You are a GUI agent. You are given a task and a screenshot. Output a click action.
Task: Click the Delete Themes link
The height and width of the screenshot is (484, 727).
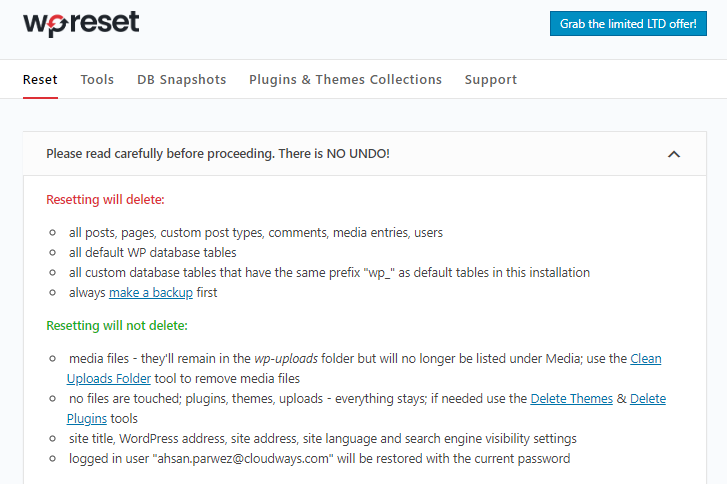(571, 399)
